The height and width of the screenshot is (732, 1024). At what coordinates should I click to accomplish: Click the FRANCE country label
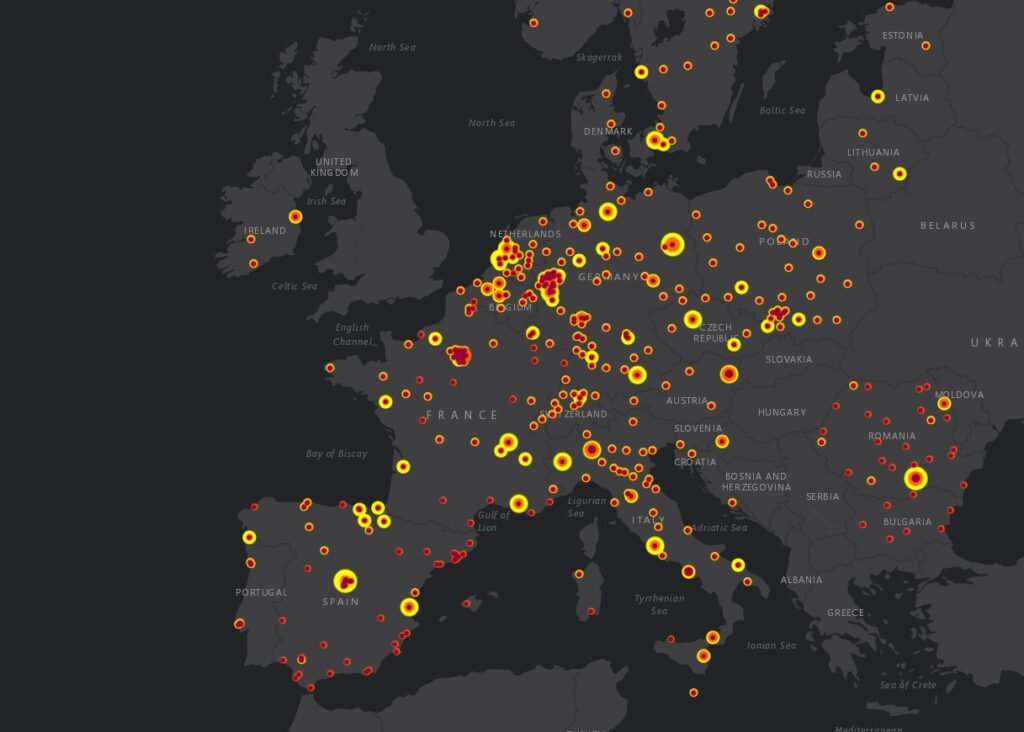462,414
